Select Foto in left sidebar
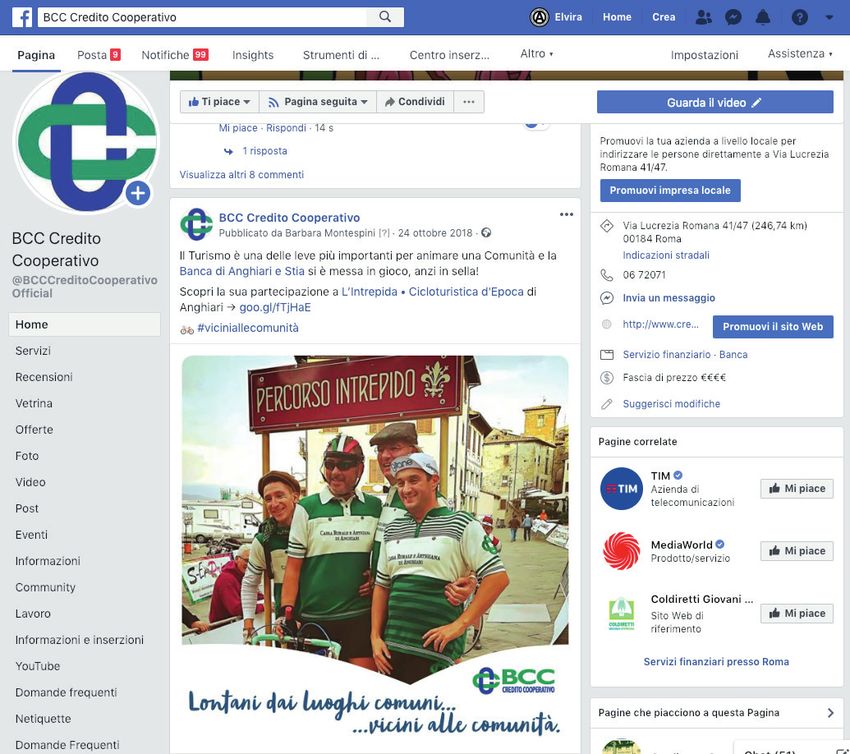Screen dimensions: 850x754 click(x=27, y=456)
